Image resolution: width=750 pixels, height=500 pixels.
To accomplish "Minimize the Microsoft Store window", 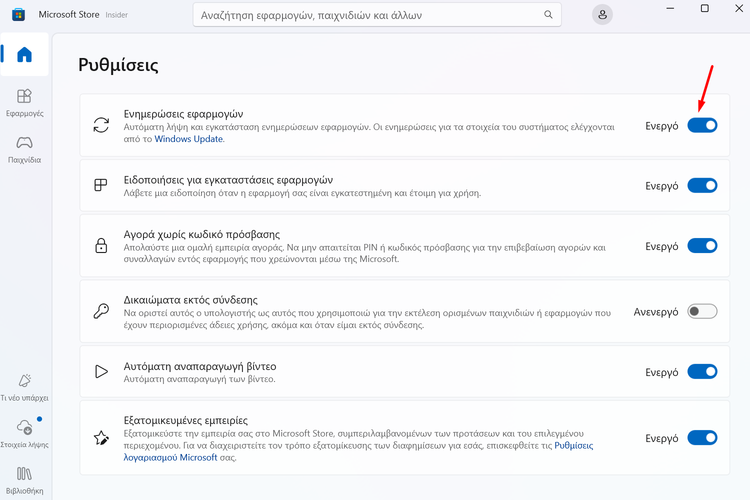I will click(670, 9).
